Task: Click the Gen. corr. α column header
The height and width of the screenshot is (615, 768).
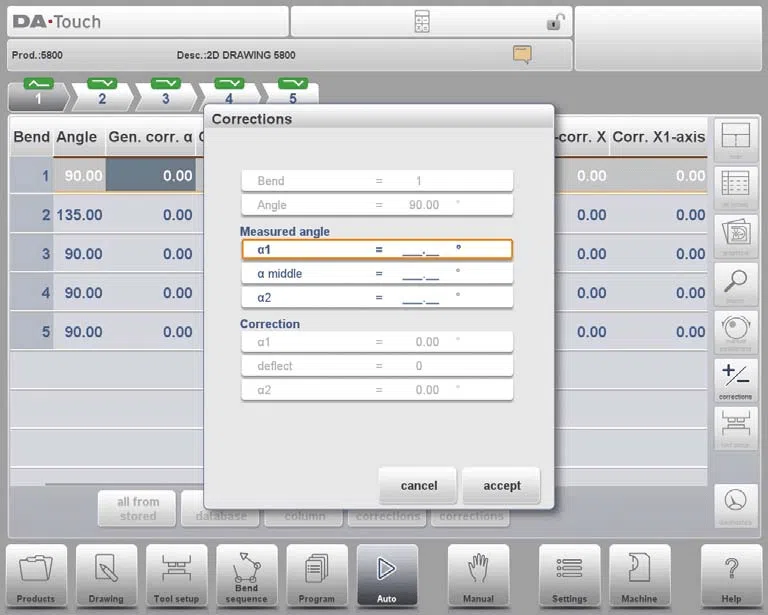Action: click(151, 137)
